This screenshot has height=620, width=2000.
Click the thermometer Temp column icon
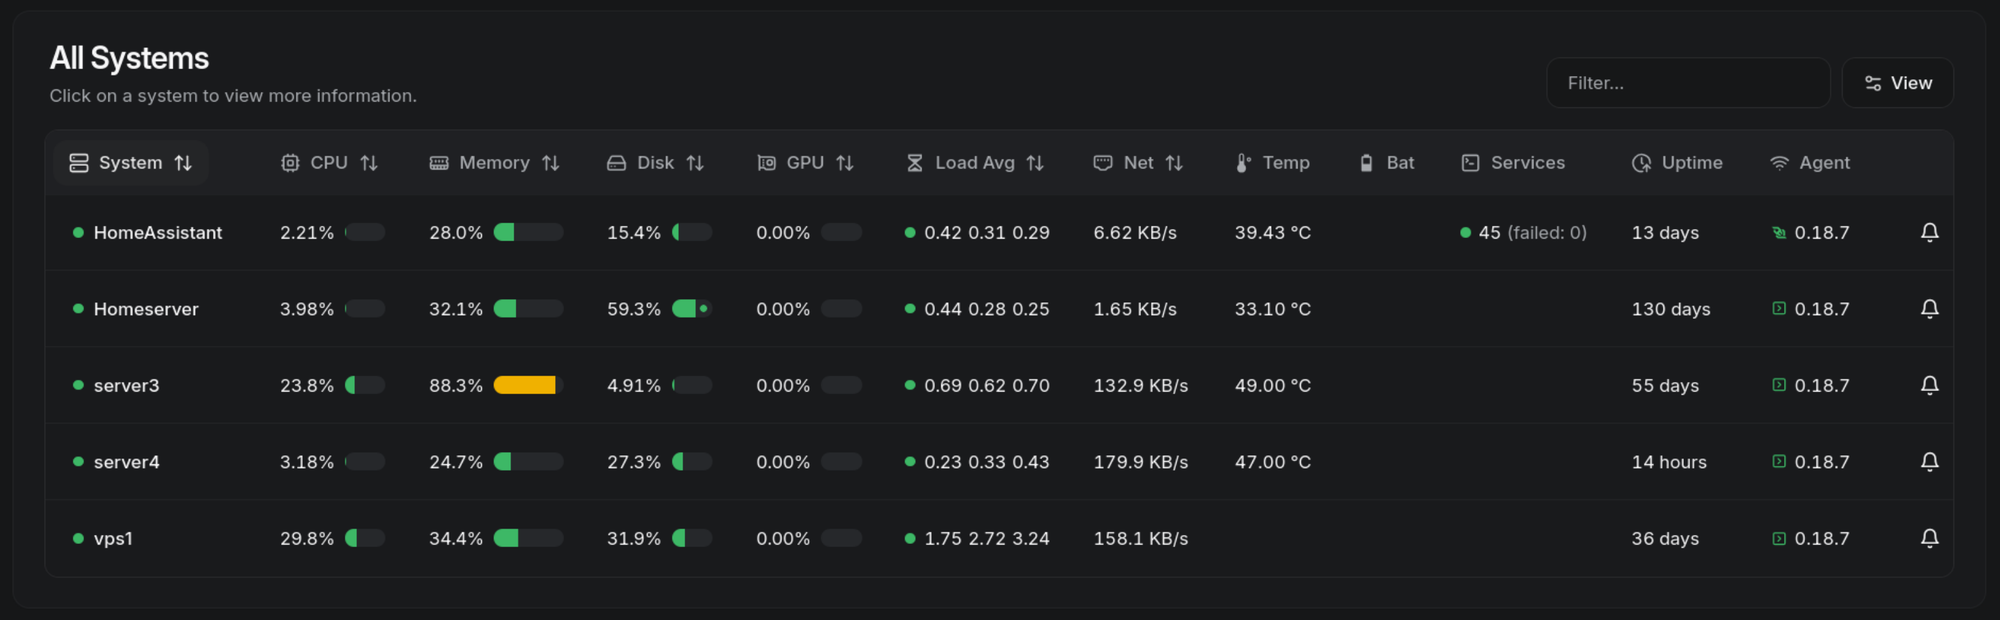(1243, 163)
